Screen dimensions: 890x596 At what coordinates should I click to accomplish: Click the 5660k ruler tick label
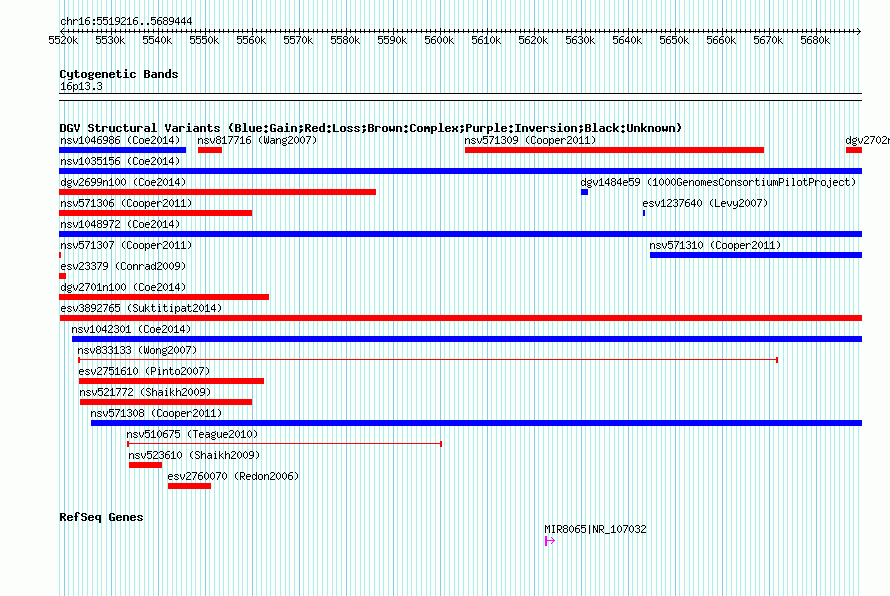[x=721, y=40]
